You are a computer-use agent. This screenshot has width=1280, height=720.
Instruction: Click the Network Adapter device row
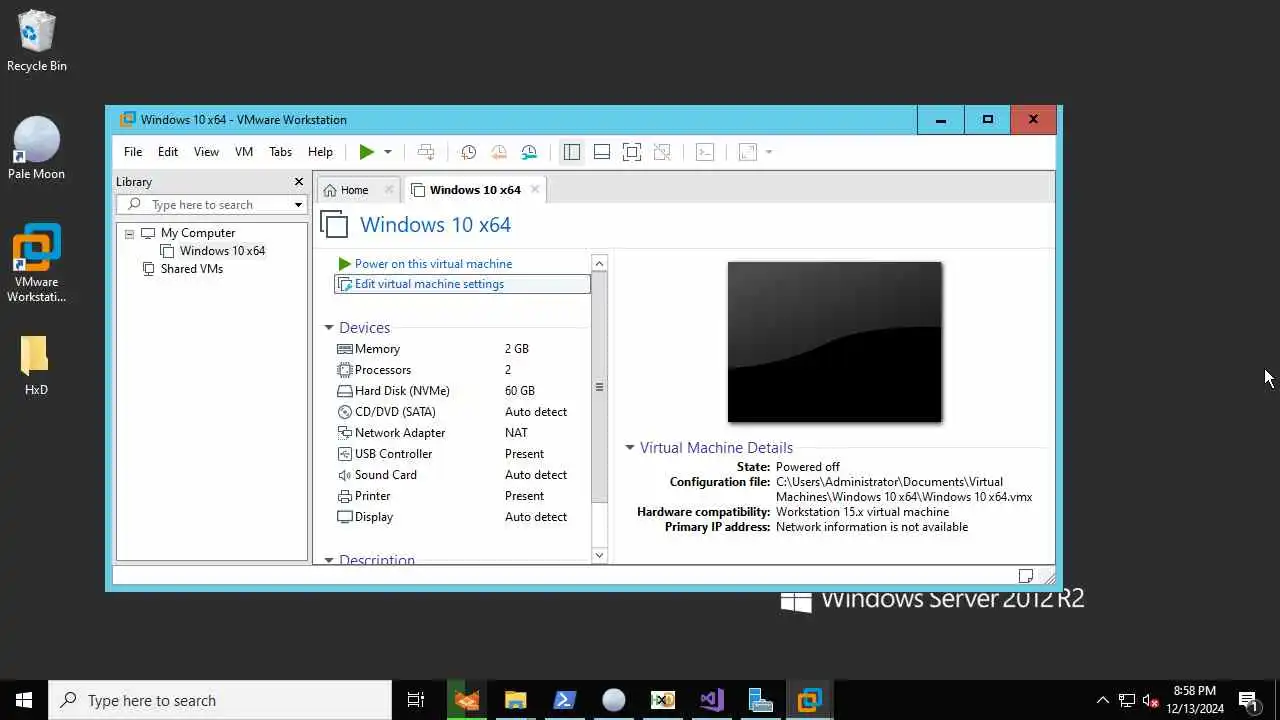pyautogui.click(x=462, y=433)
